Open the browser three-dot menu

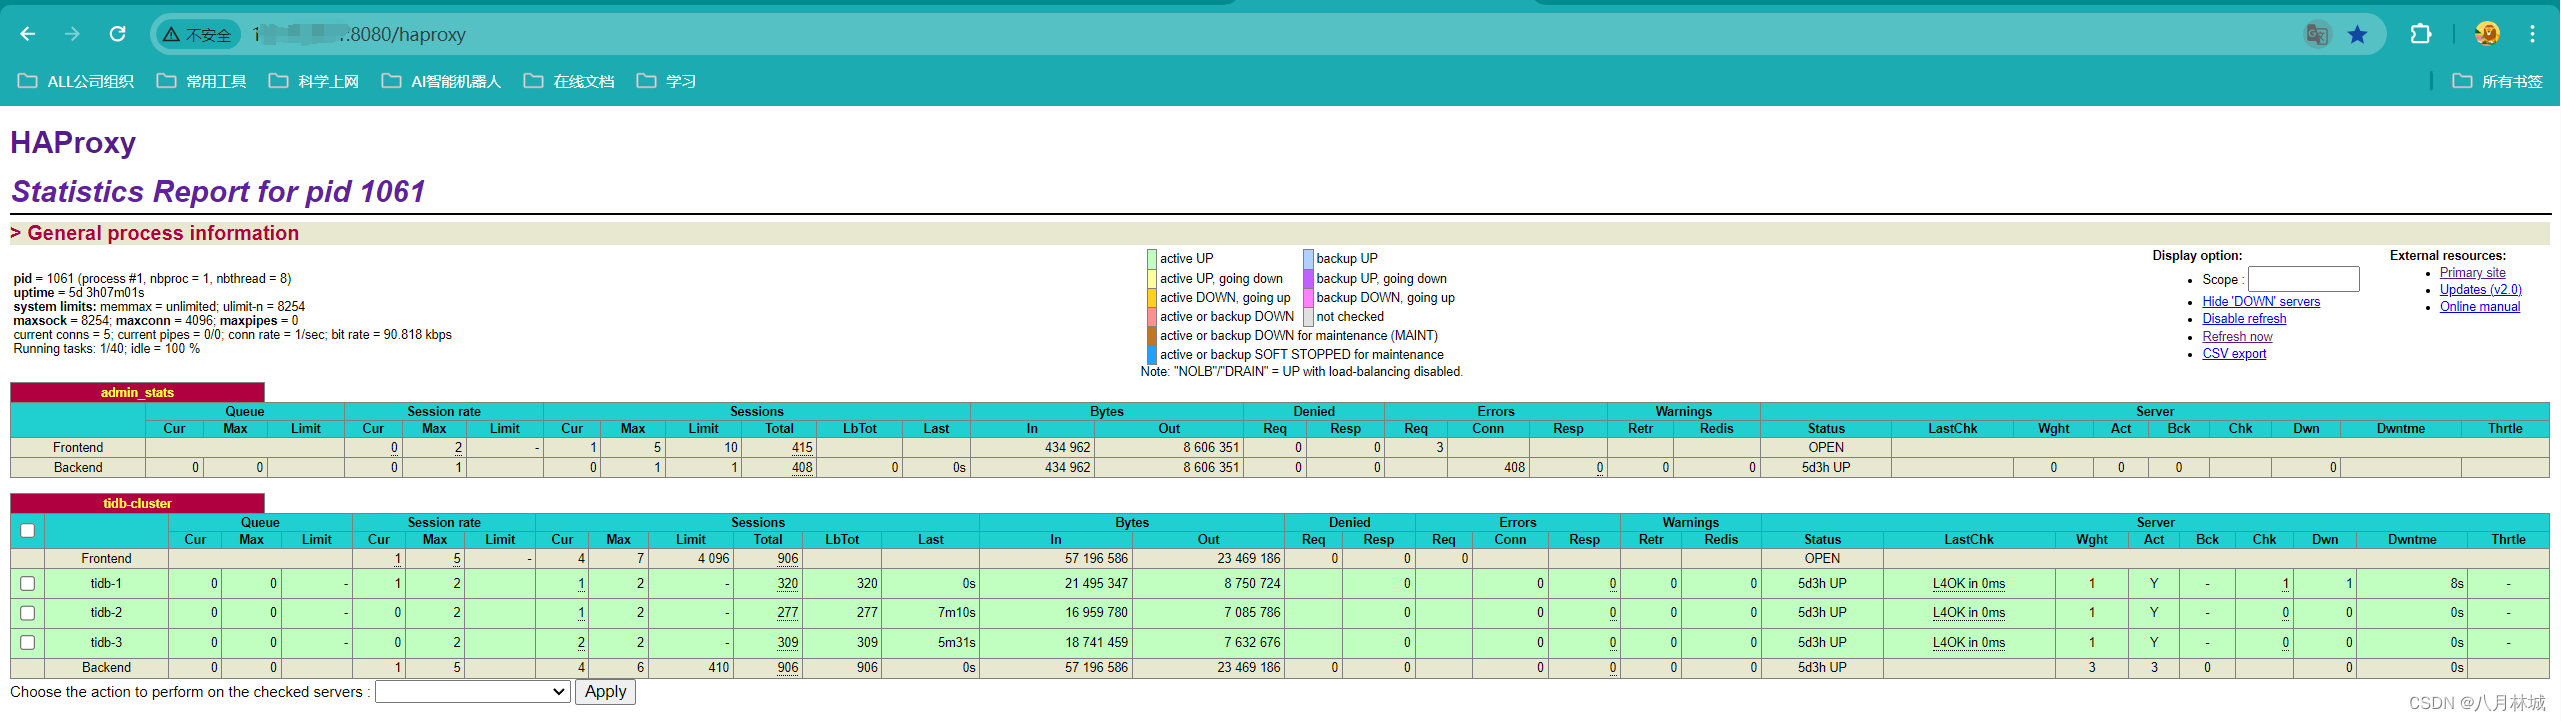pyautogui.click(x=2532, y=34)
